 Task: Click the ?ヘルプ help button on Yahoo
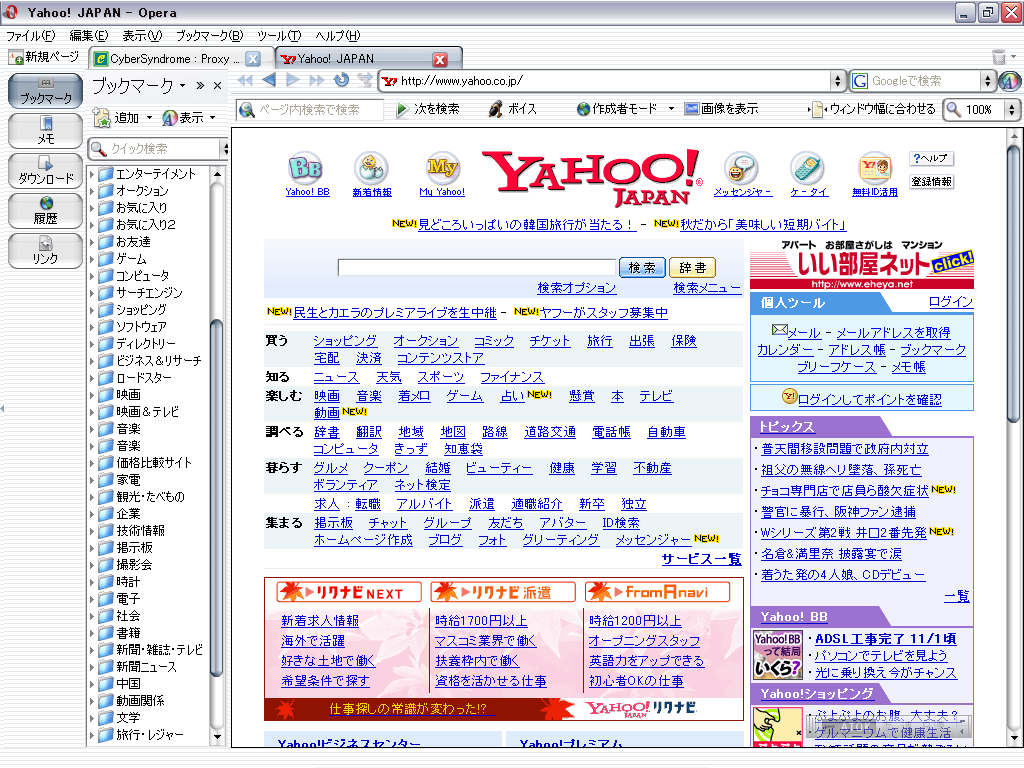click(x=931, y=158)
